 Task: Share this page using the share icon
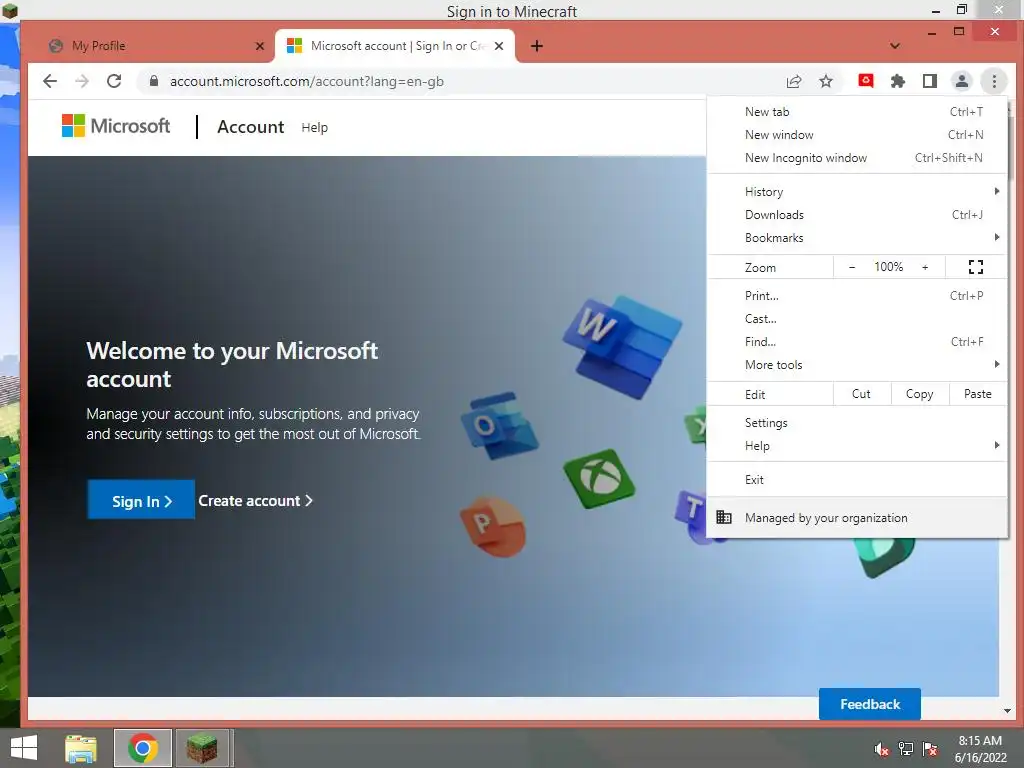pos(794,81)
